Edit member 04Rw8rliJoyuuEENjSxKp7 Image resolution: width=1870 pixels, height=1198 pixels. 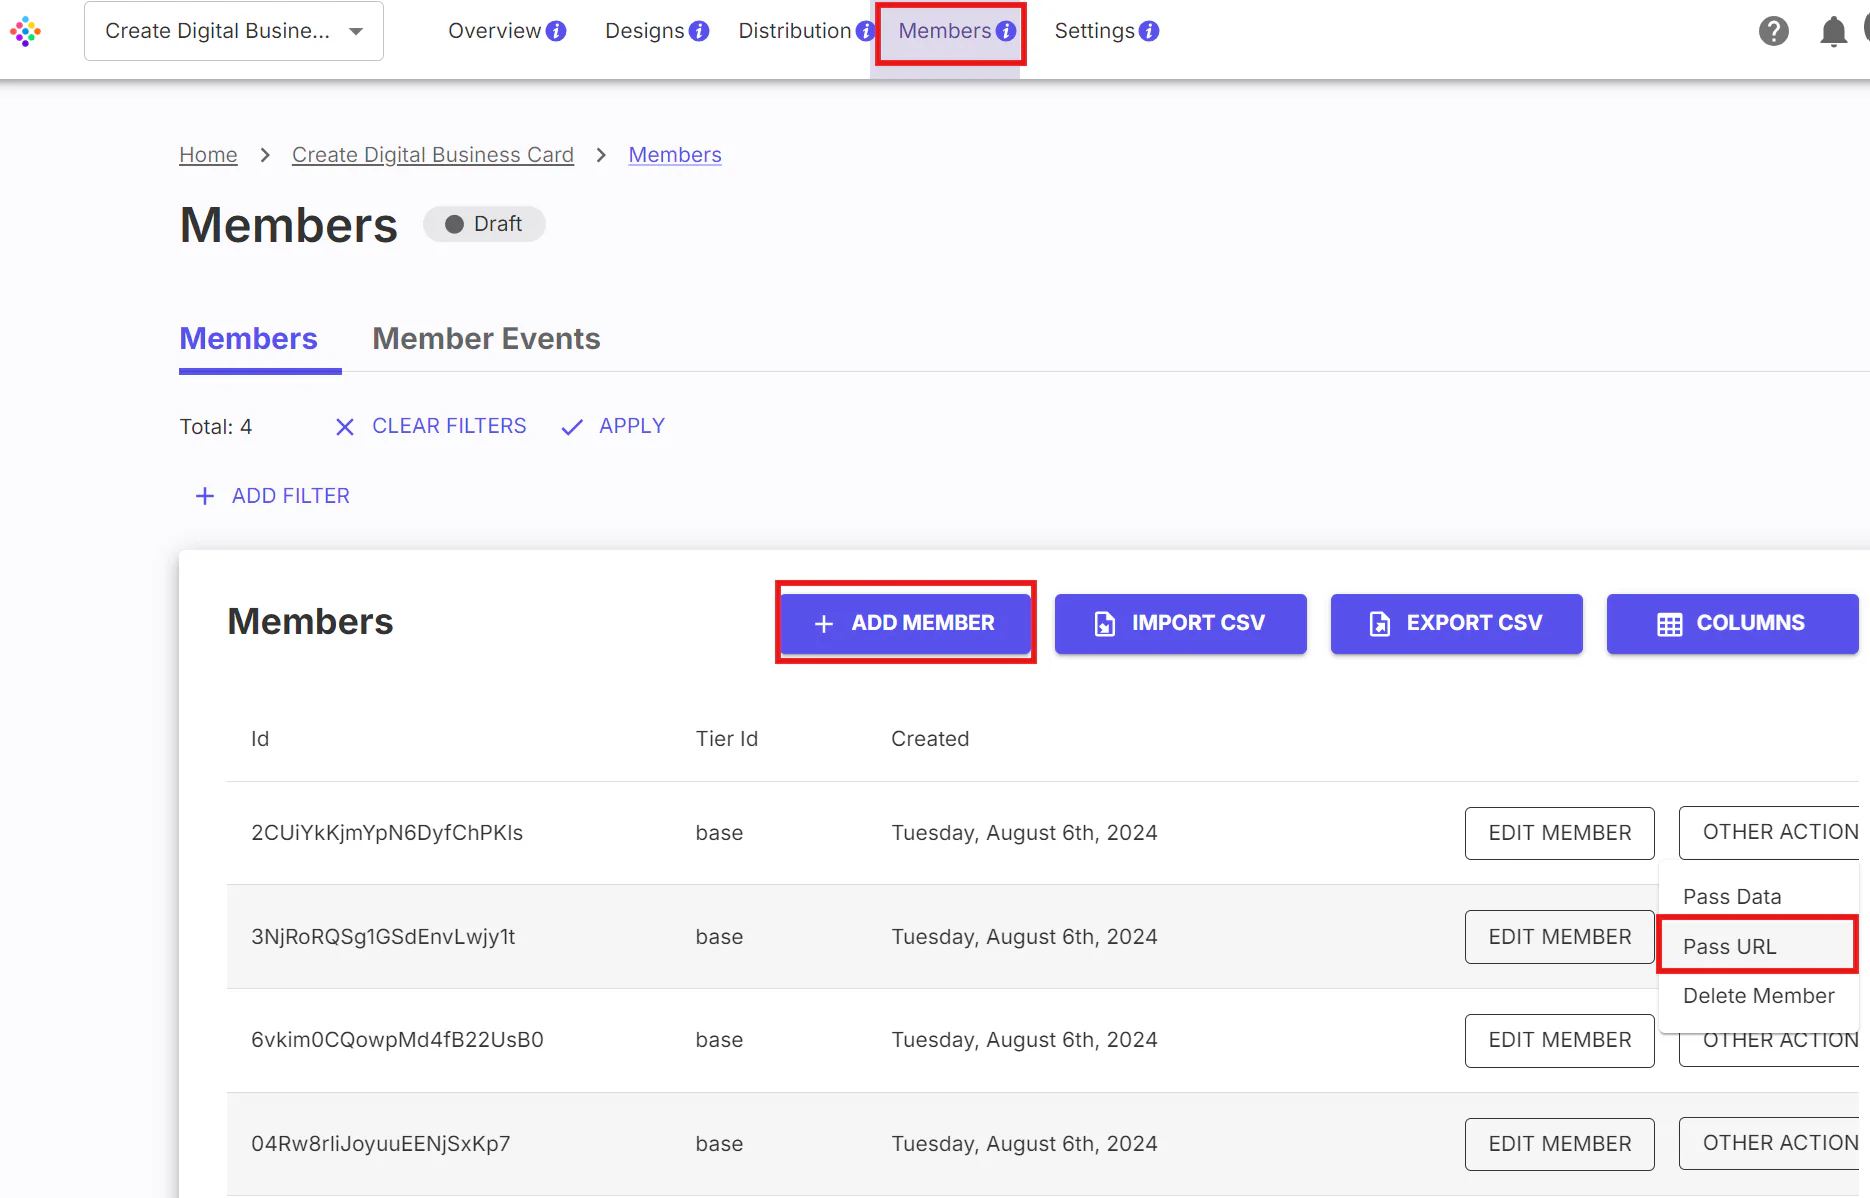[x=1560, y=1144]
